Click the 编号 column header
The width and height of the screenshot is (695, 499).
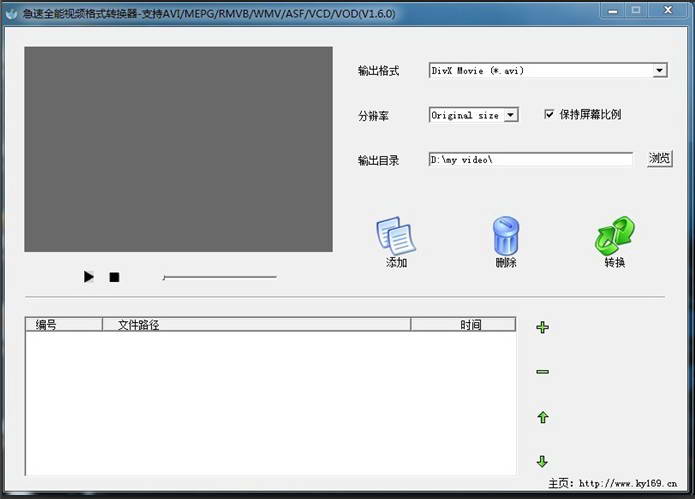click(64, 324)
